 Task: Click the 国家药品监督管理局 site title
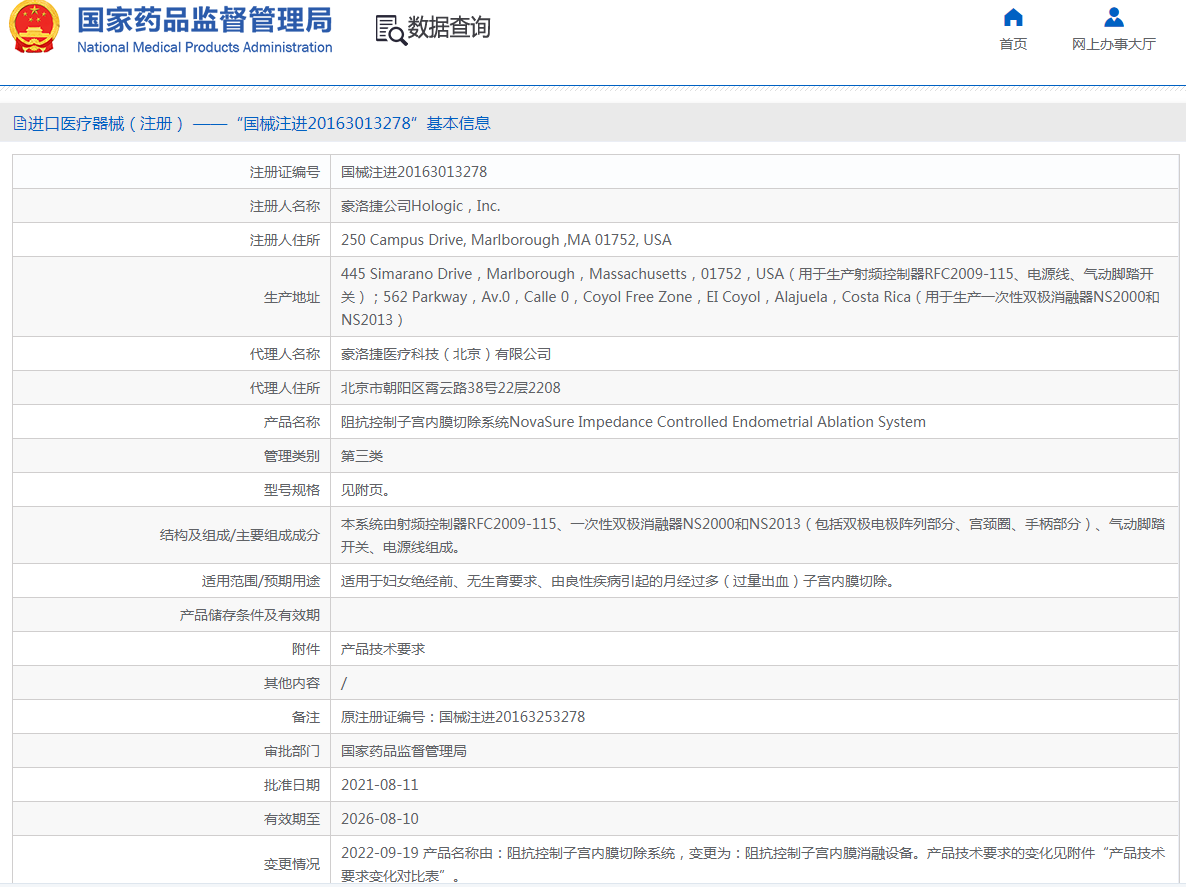(x=205, y=20)
